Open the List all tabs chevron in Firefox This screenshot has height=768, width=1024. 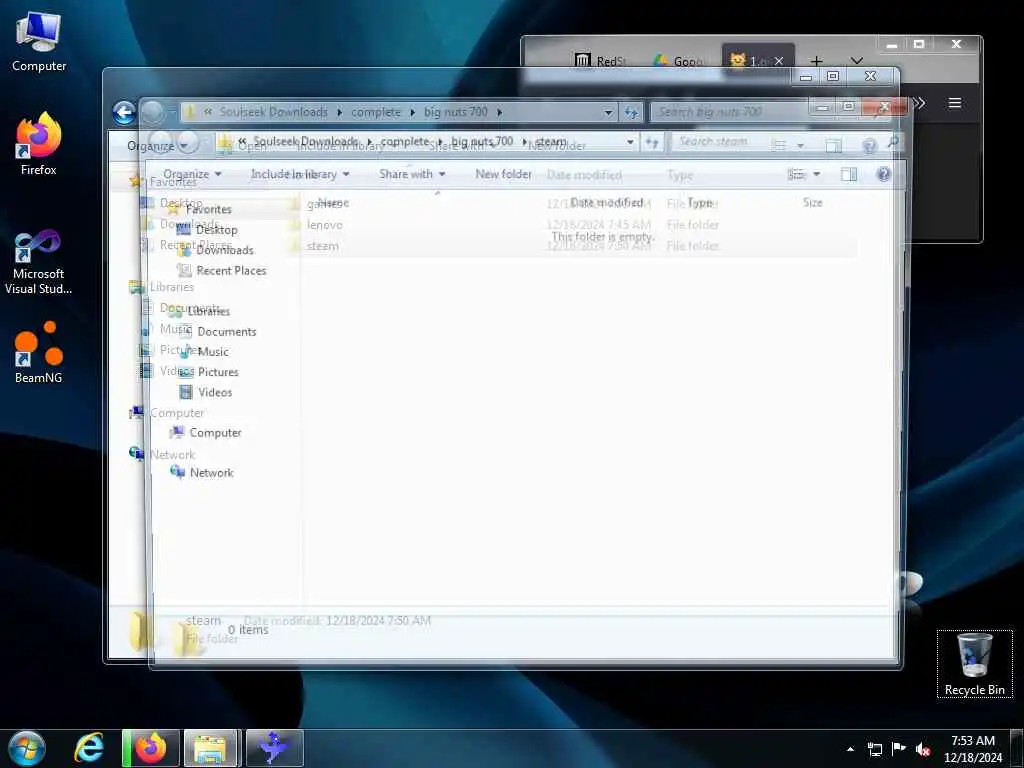(x=857, y=61)
